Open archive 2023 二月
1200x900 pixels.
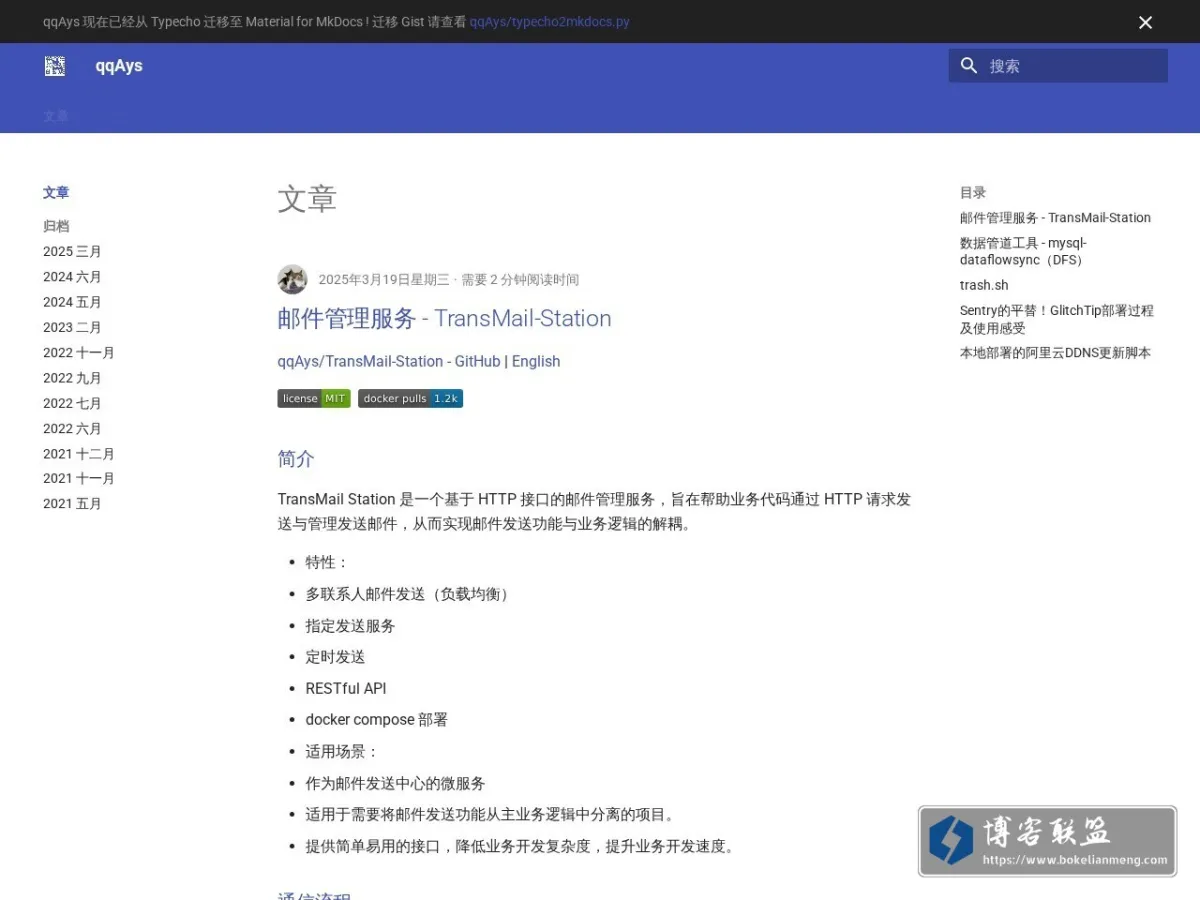pos(72,327)
